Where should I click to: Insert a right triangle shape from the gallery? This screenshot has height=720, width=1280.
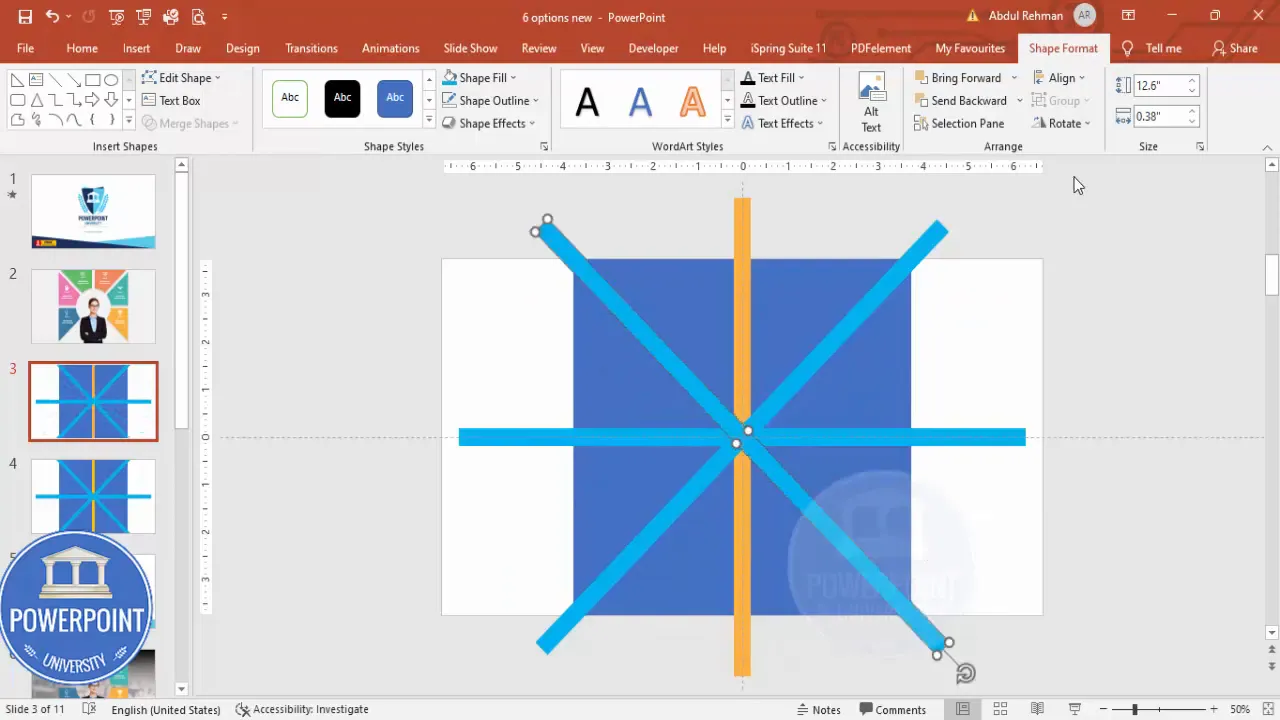(x=17, y=80)
